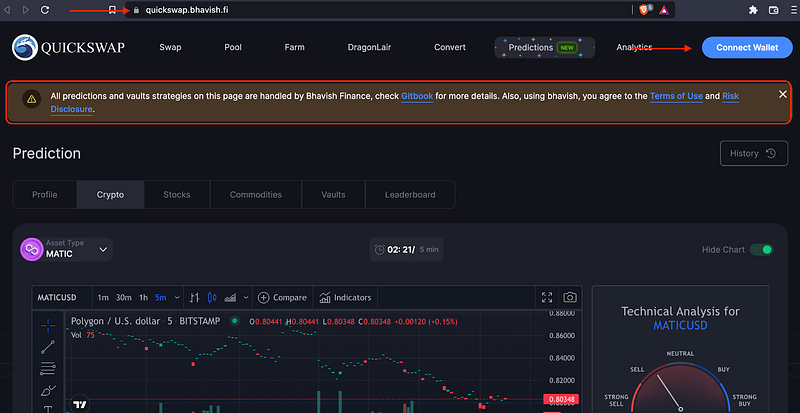Click the Polygon / U.S. dollar title
The height and width of the screenshot is (413, 800).
point(145,321)
